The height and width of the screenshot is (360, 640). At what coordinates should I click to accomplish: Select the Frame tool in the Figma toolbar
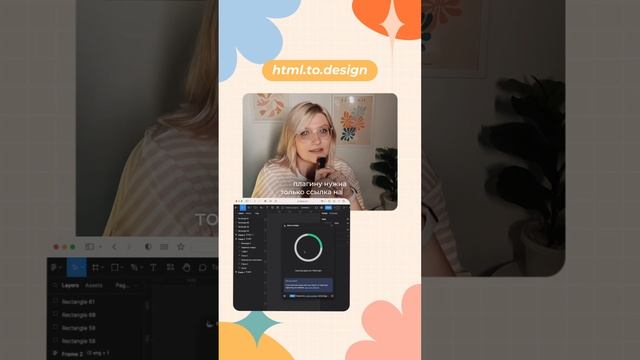97,267
